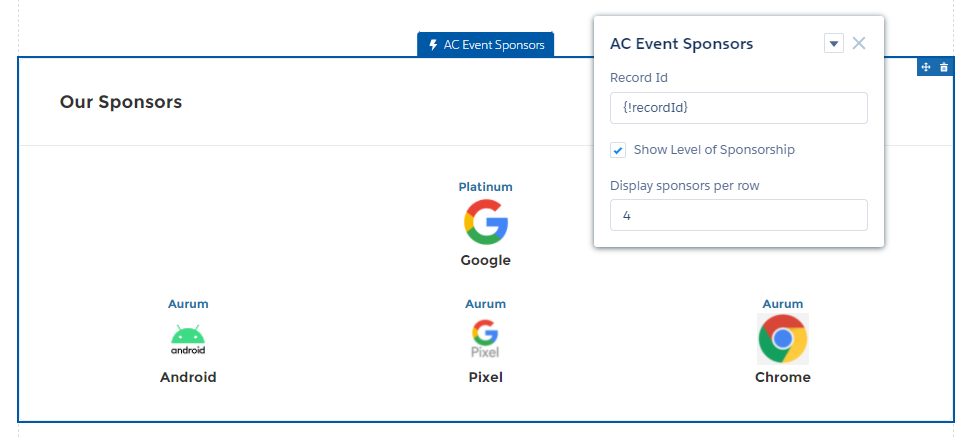This screenshot has height=438, width=965.
Task: Click the Our Sponsors heading
Action: tap(121, 102)
